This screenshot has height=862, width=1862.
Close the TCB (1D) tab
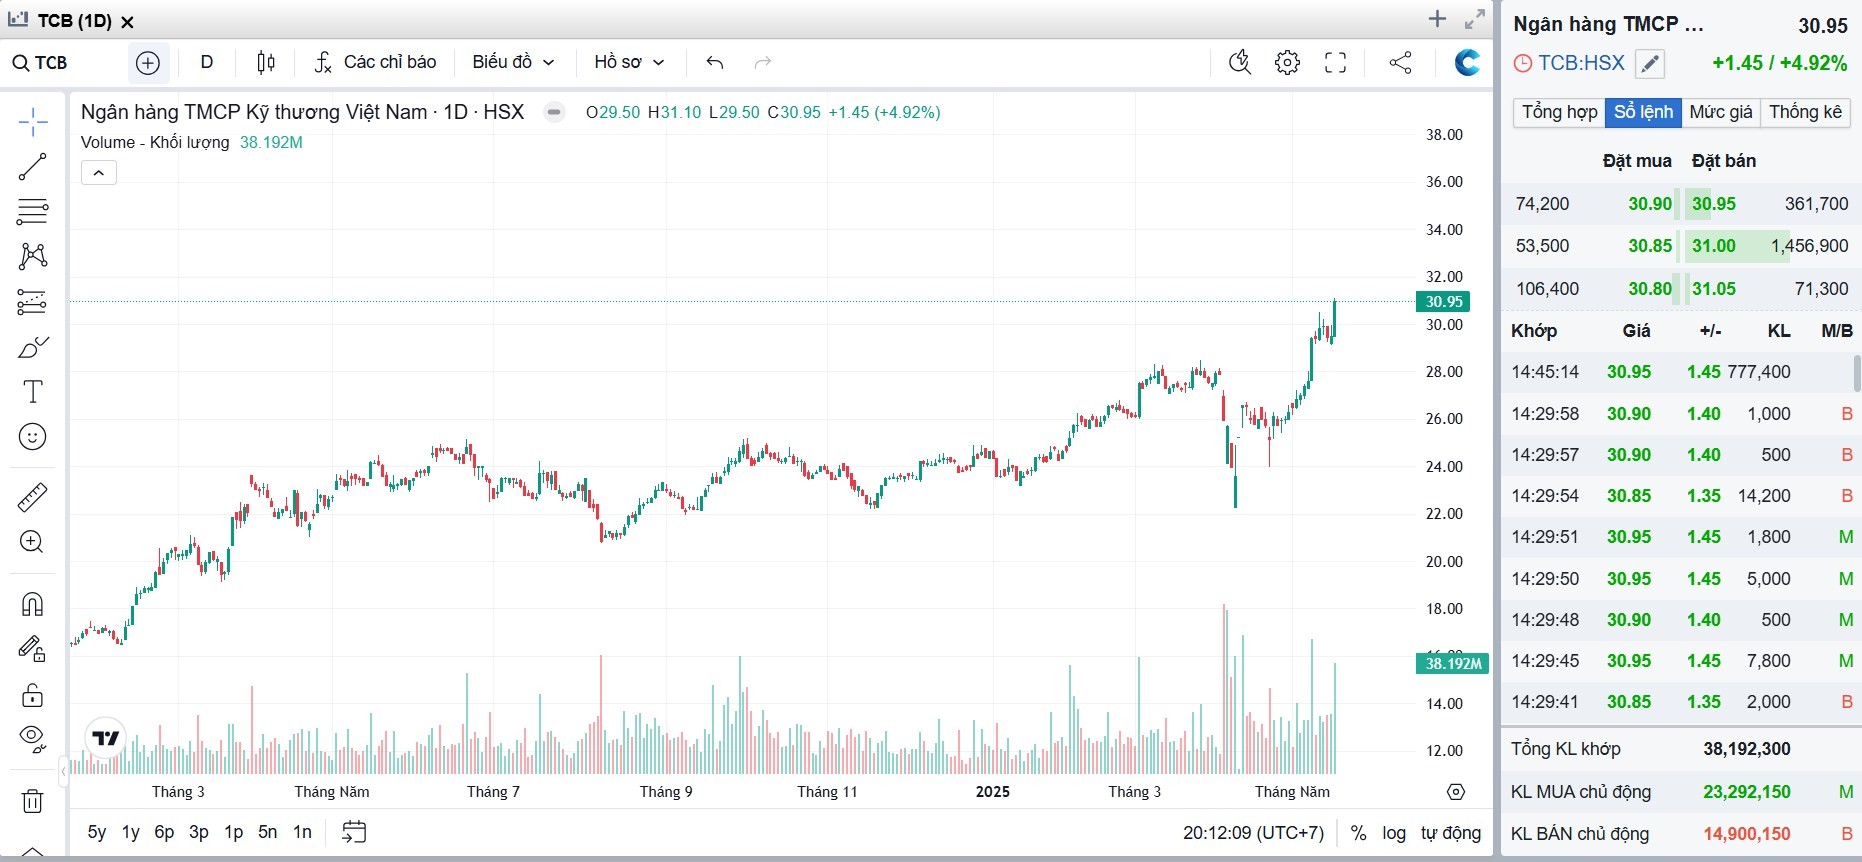[x=127, y=22]
